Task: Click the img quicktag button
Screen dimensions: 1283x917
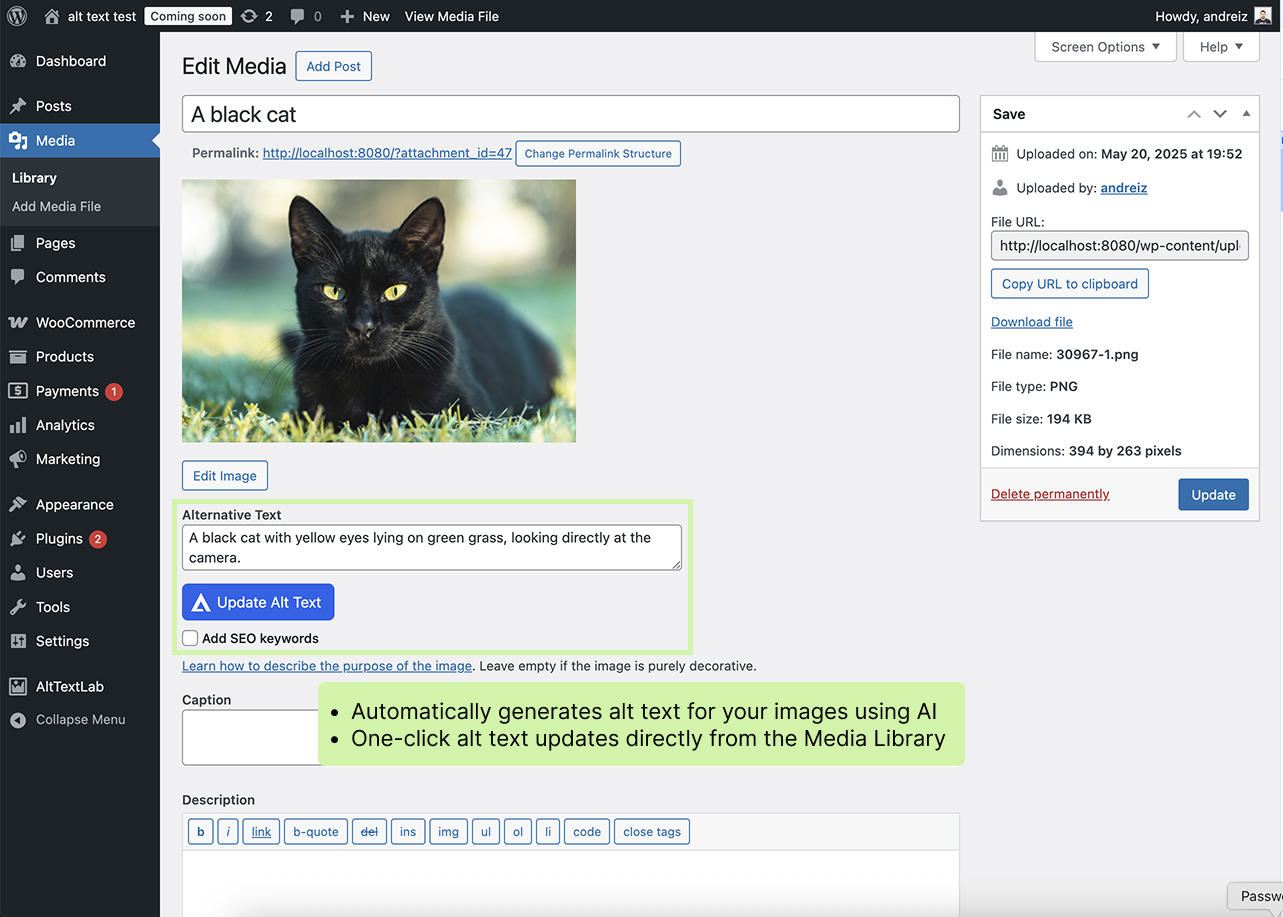Action: 449,832
